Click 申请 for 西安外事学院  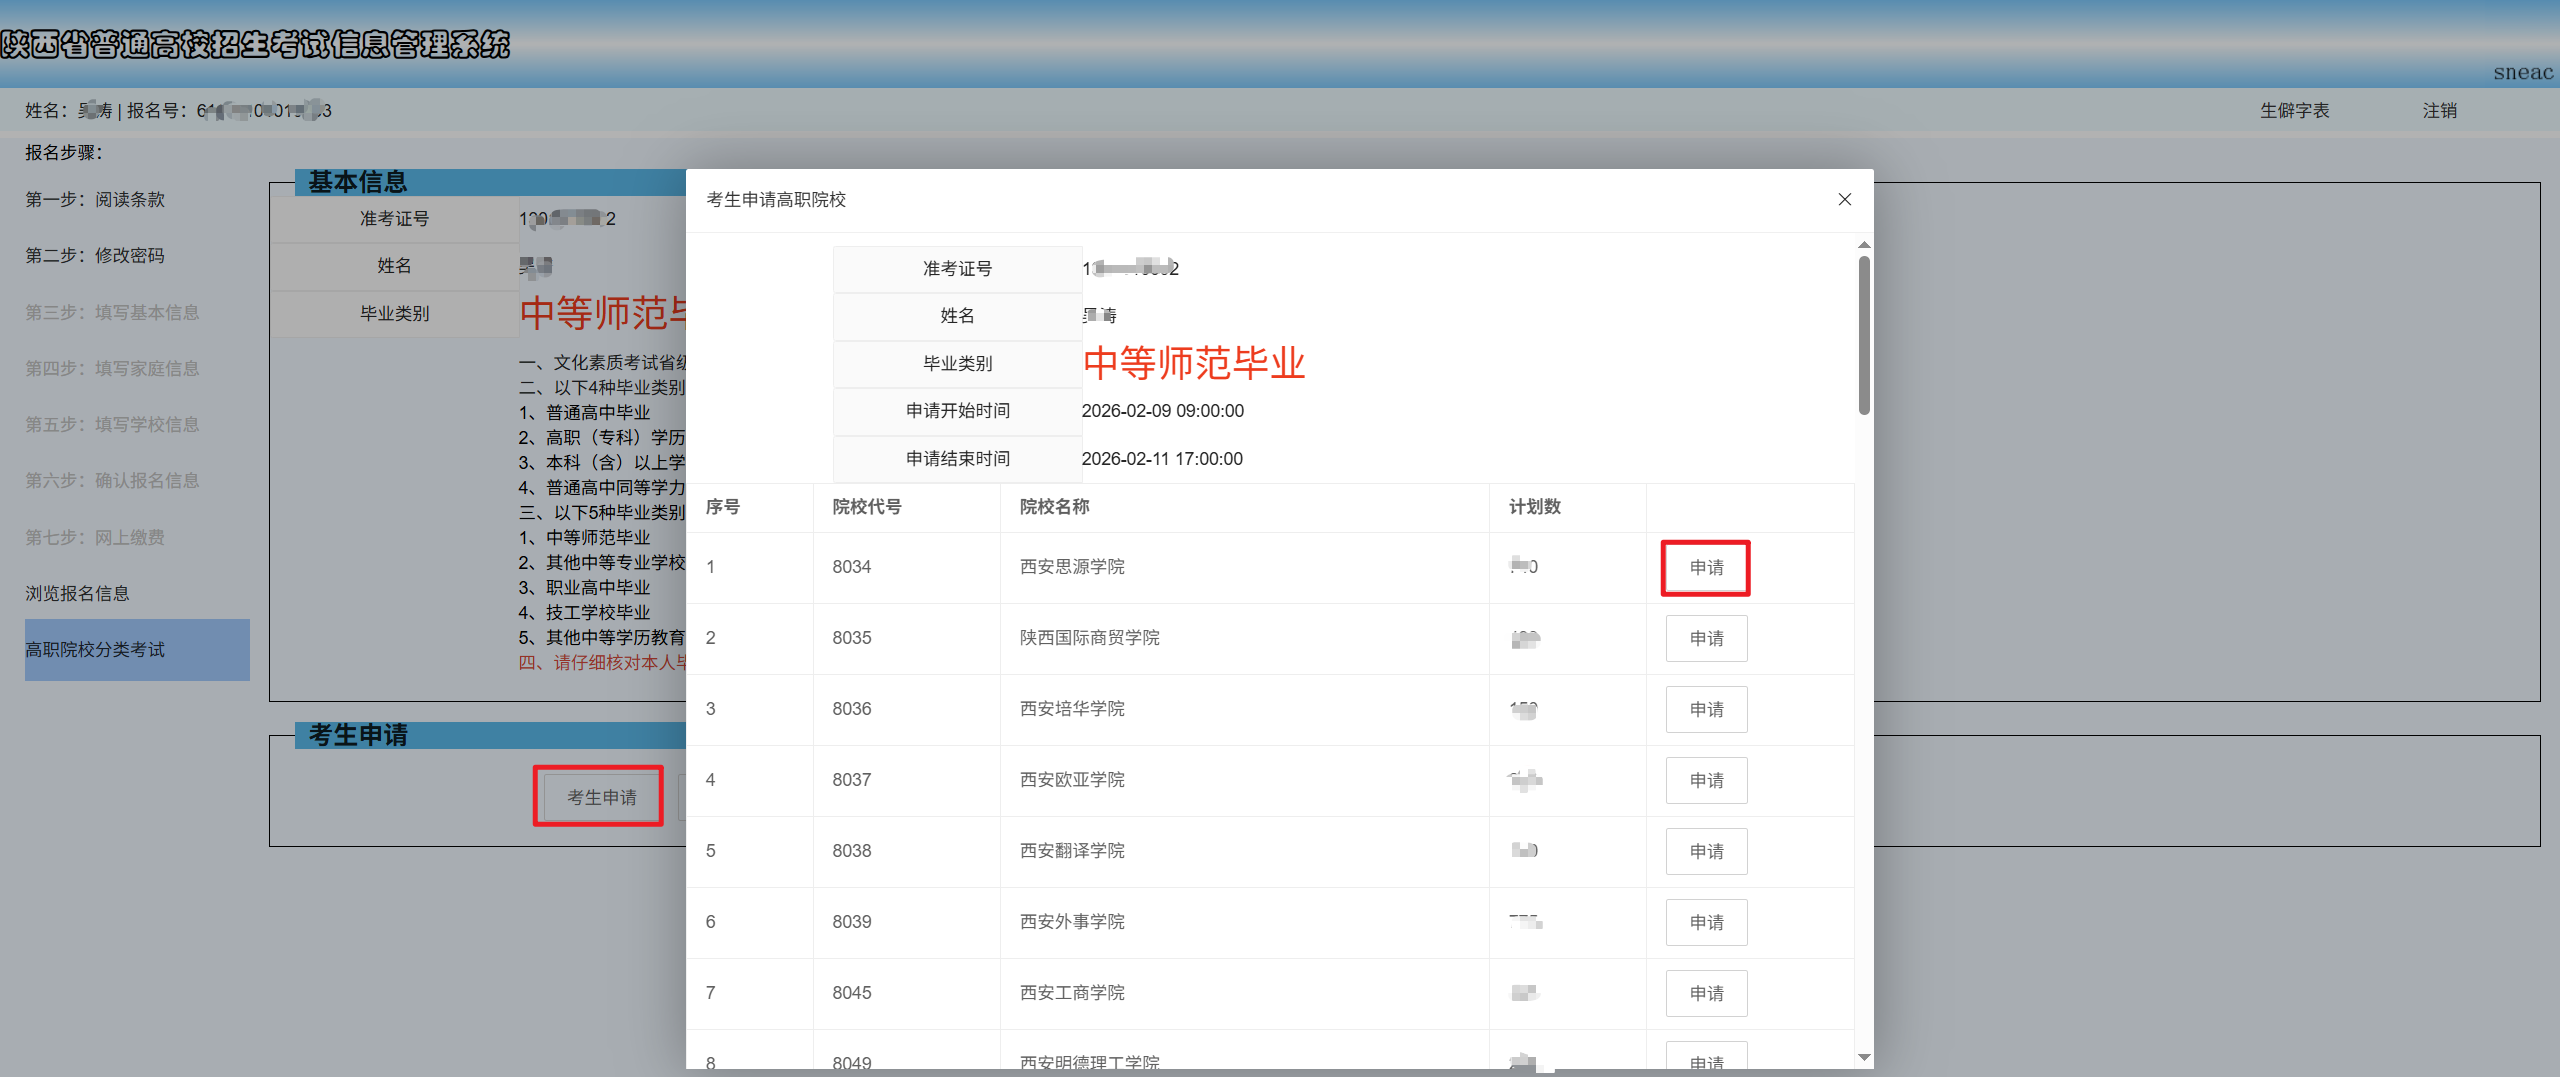1706,922
